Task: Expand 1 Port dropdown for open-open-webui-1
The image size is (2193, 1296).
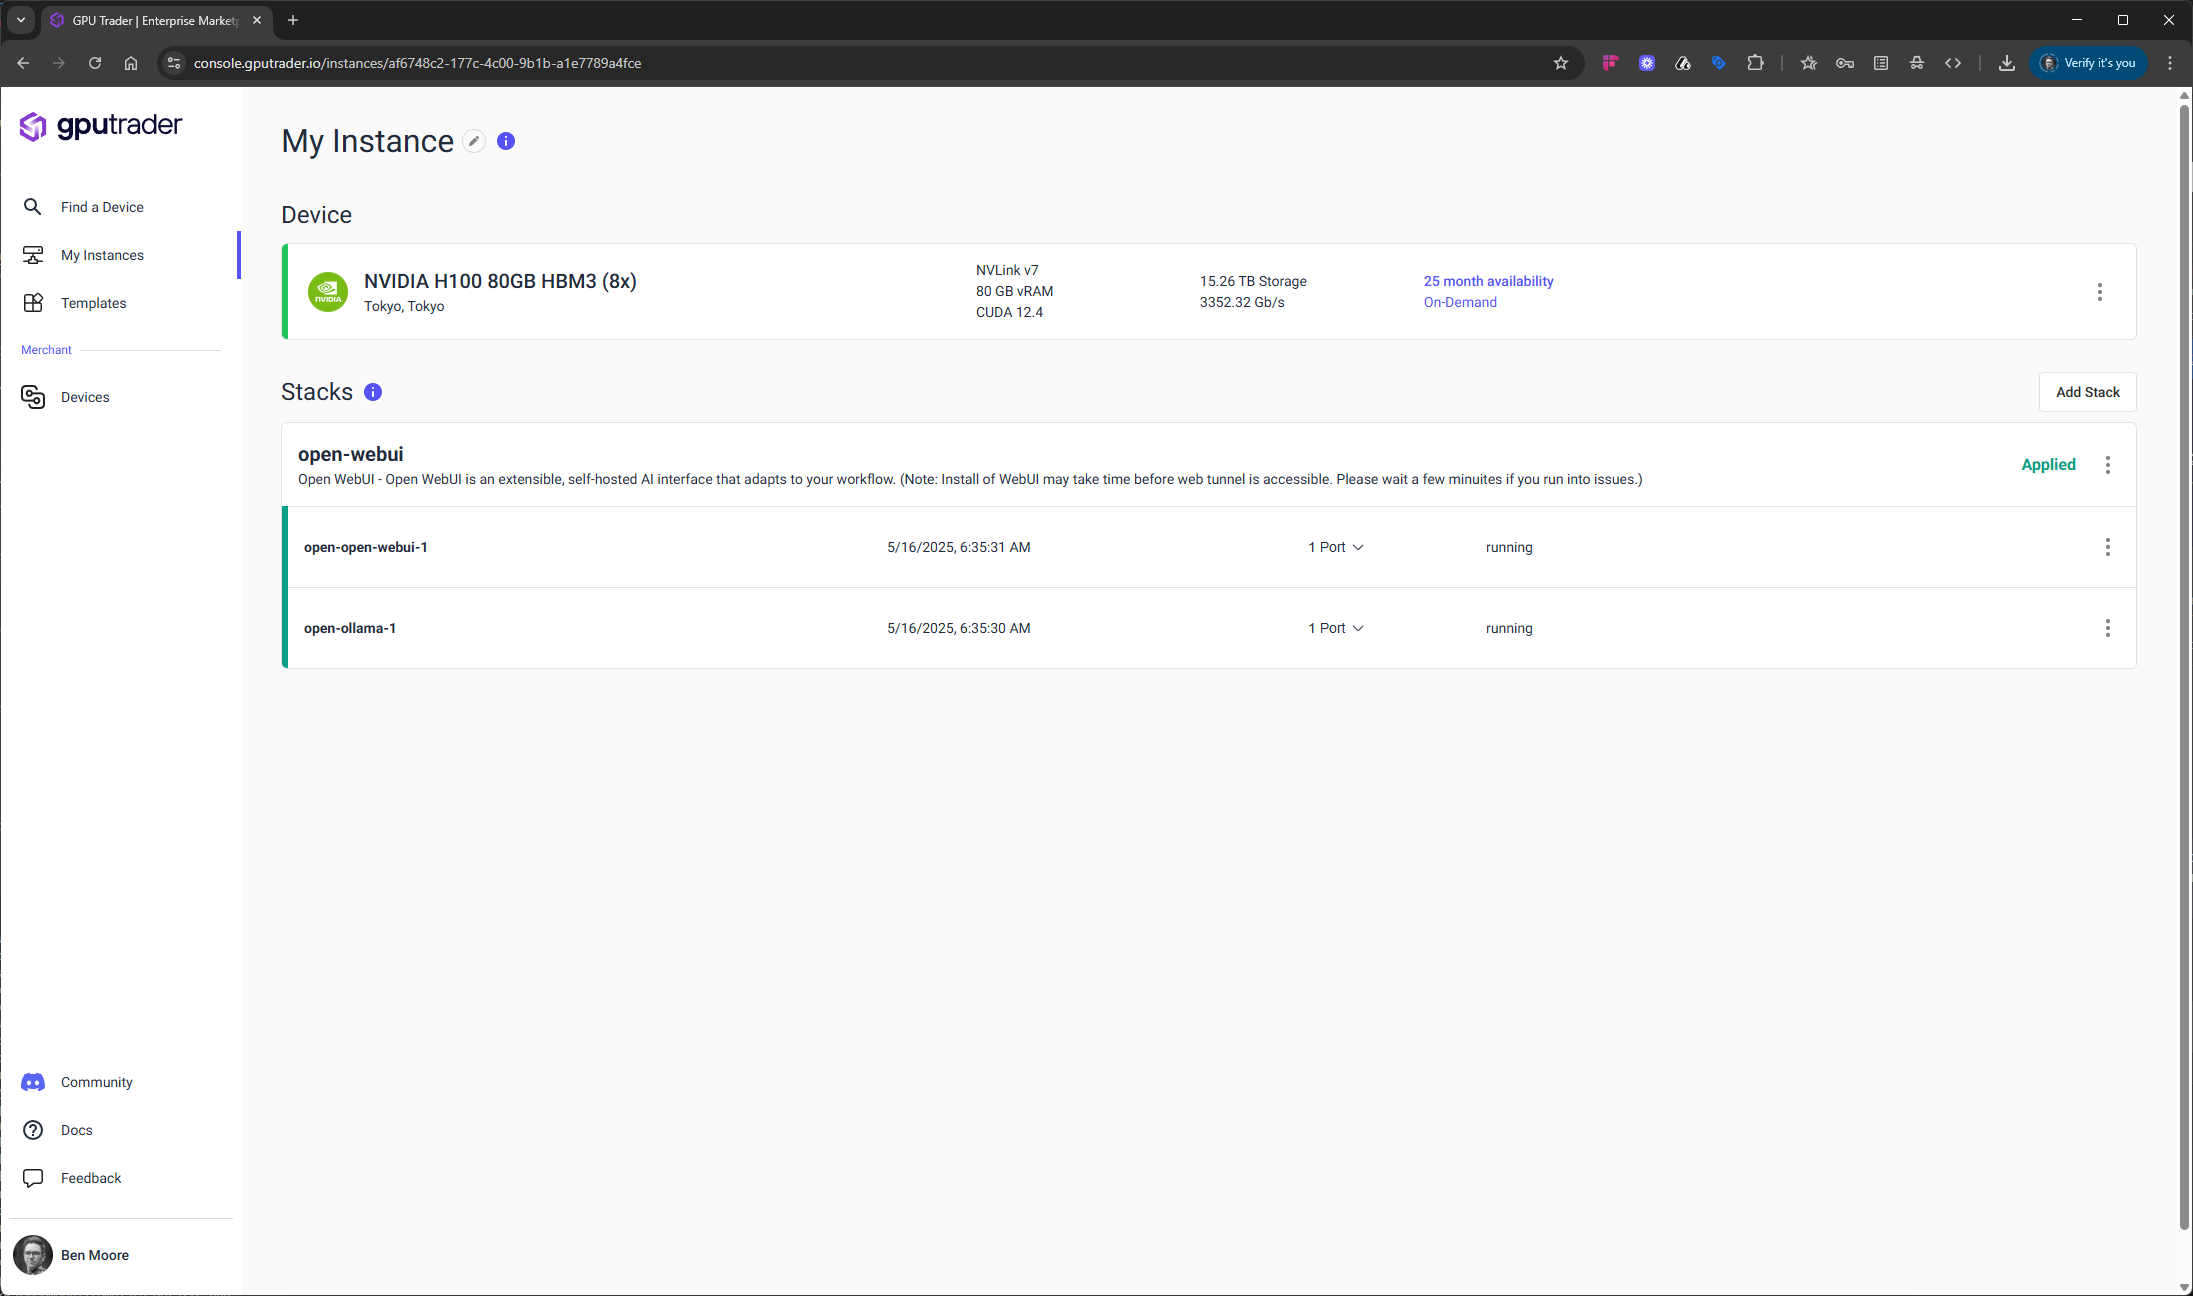Action: (1335, 547)
